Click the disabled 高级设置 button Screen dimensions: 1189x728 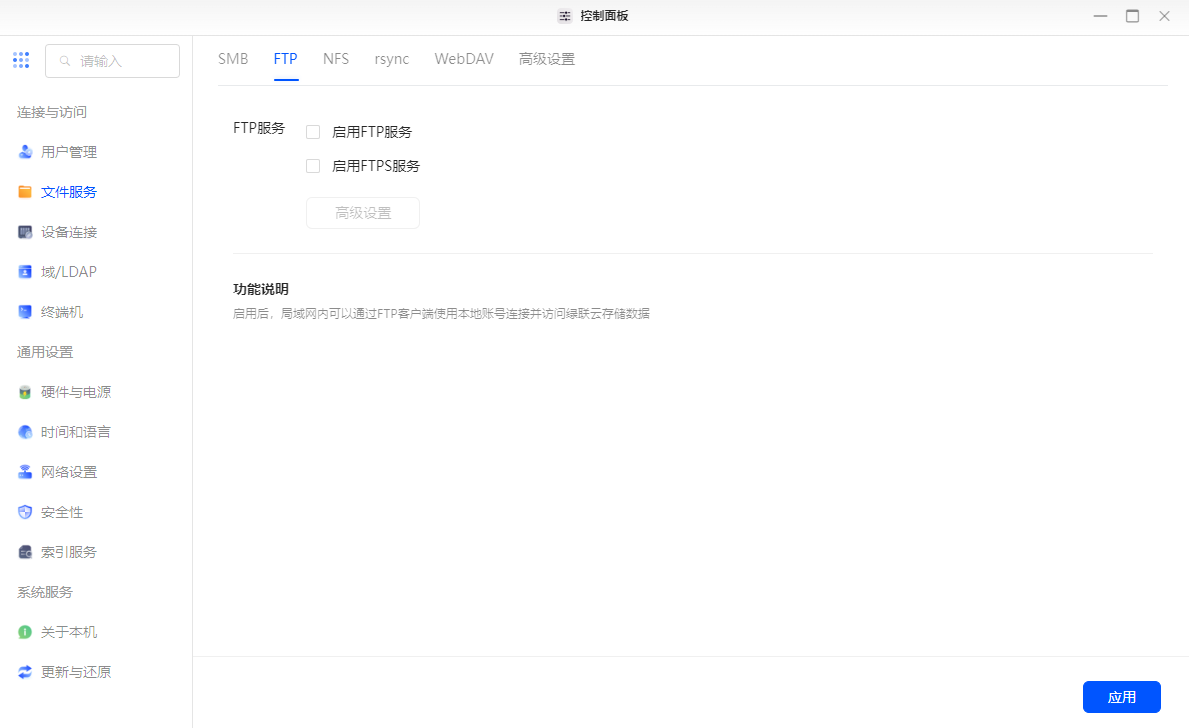click(x=362, y=213)
